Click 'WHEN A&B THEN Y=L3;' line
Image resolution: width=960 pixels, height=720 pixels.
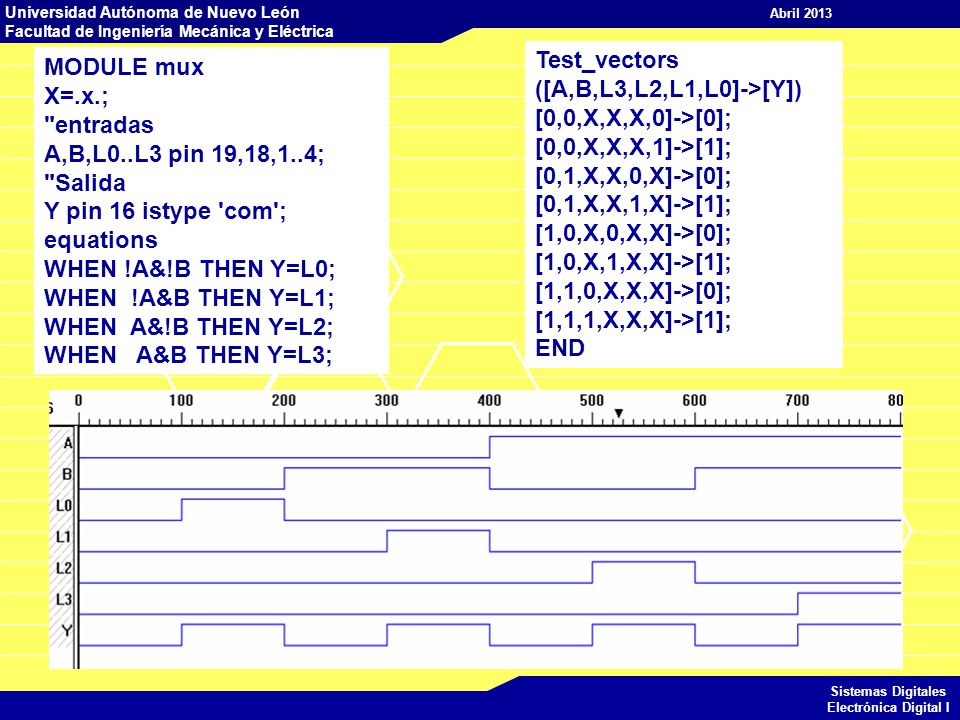188,354
